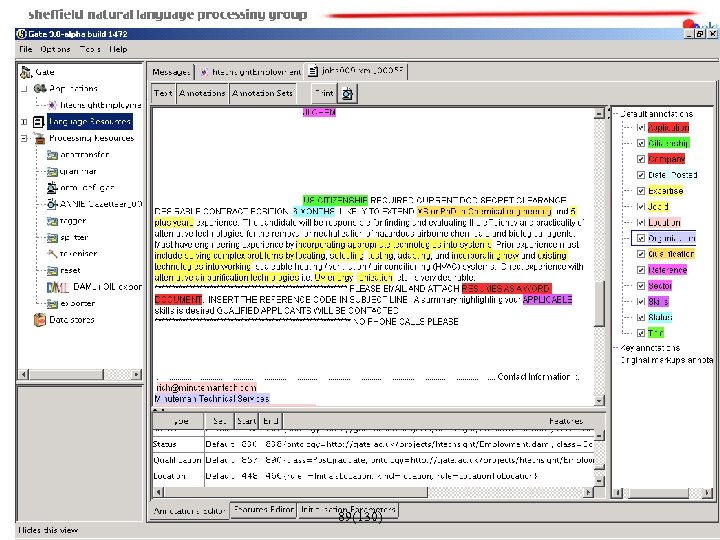Toggle the Application annotation checkbox
The image size is (720, 540).
[x=641, y=128]
